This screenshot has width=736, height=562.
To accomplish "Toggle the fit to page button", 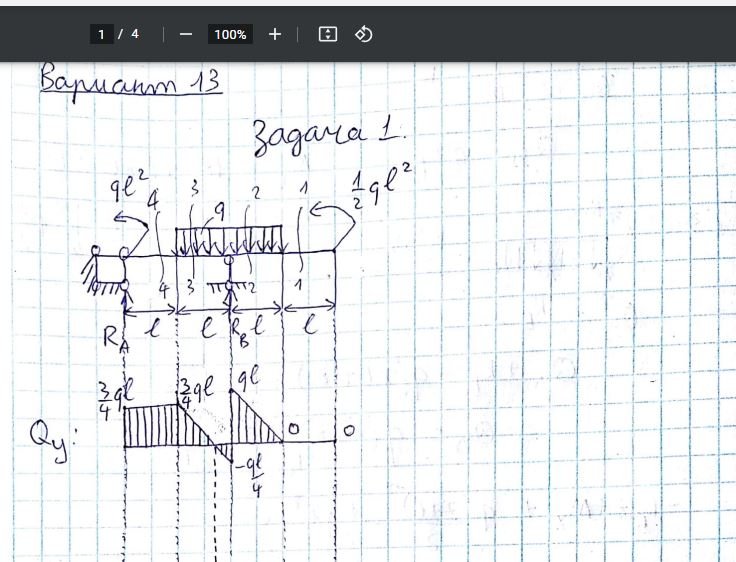I will (x=327, y=34).
